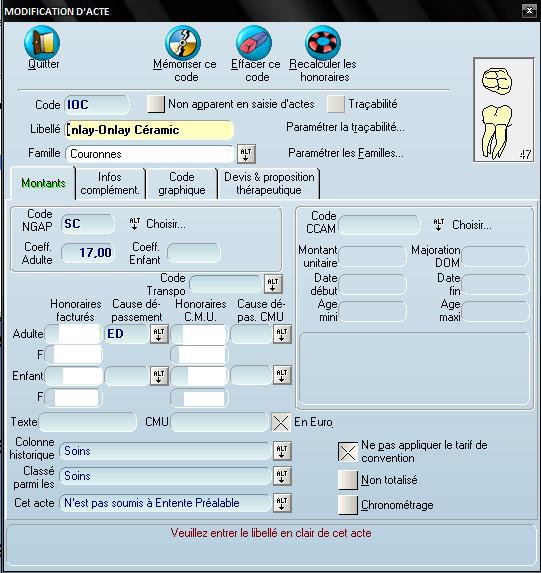Select the Montants tab
The width and height of the screenshot is (541, 573).
coord(43,183)
